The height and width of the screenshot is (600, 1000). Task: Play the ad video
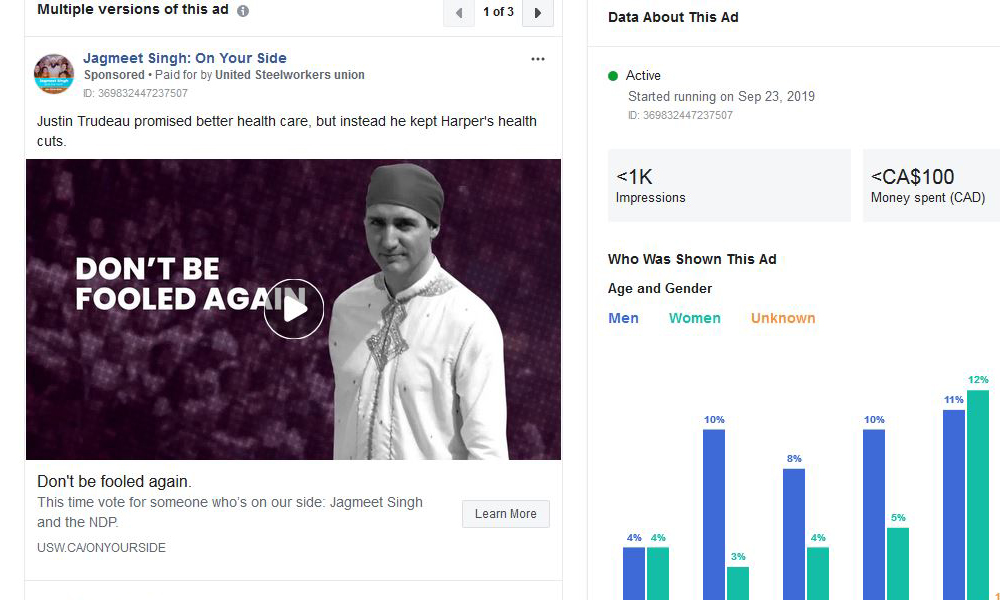point(294,309)
